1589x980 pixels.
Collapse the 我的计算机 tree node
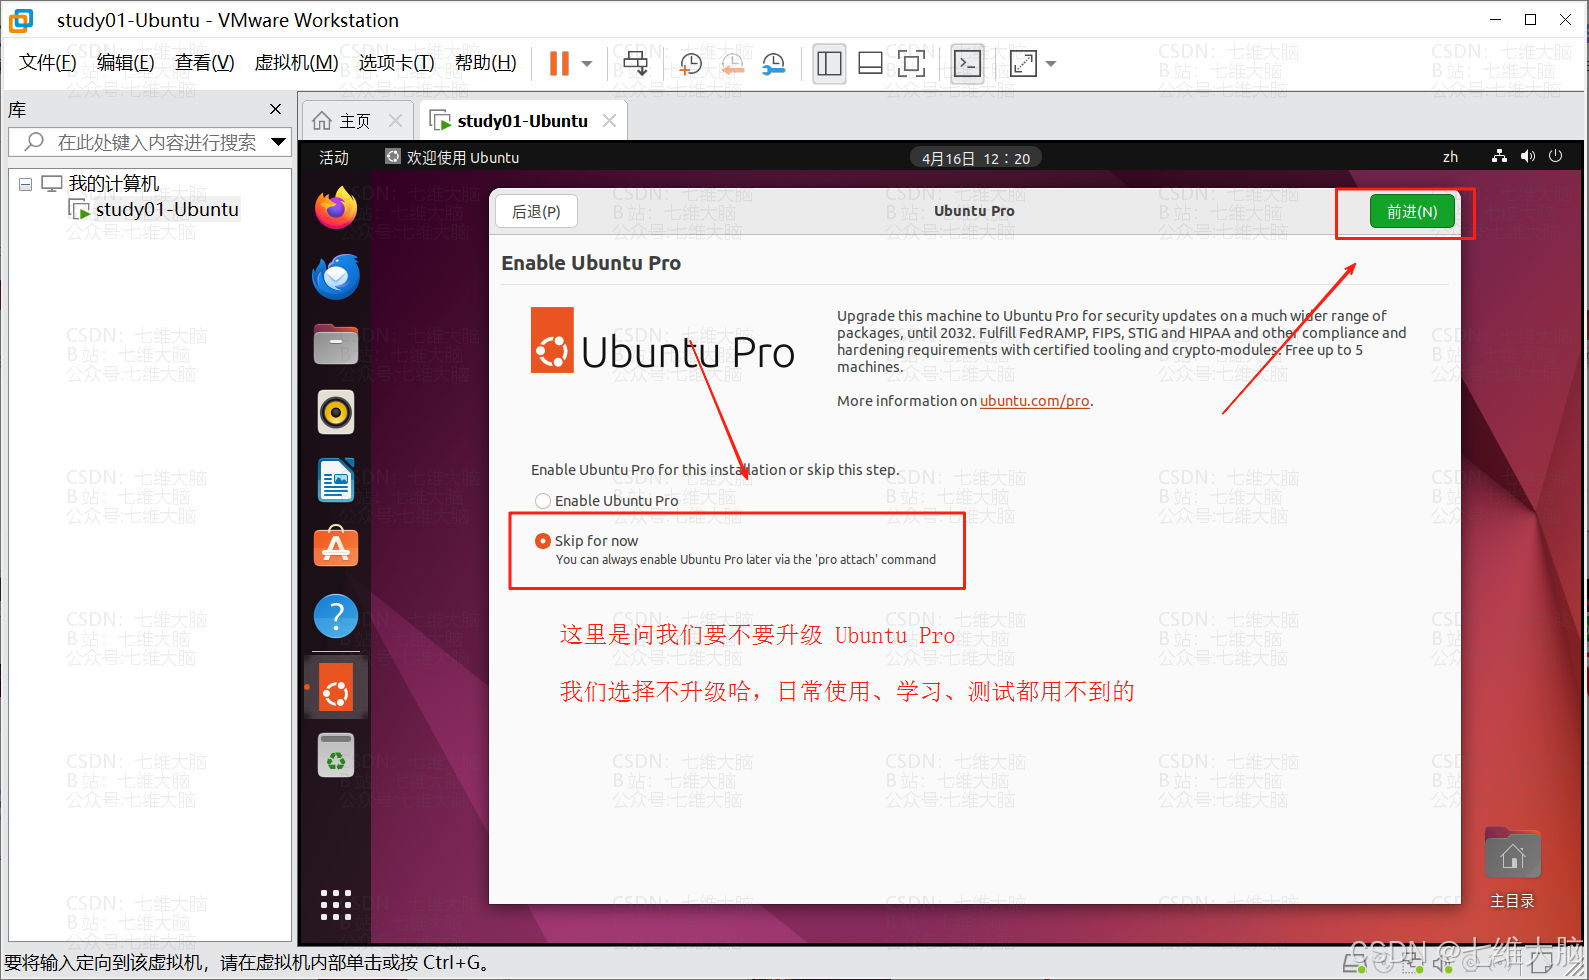(x=25, y=184)
